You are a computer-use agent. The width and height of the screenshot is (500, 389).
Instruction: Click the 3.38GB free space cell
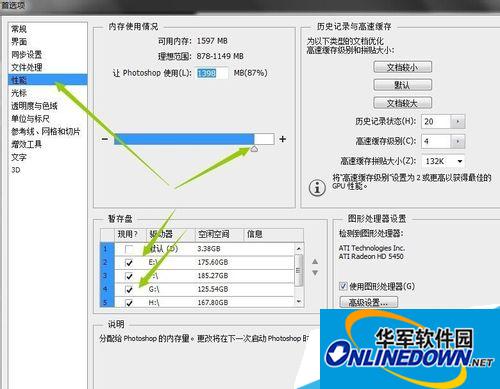[x=209, y=249]
